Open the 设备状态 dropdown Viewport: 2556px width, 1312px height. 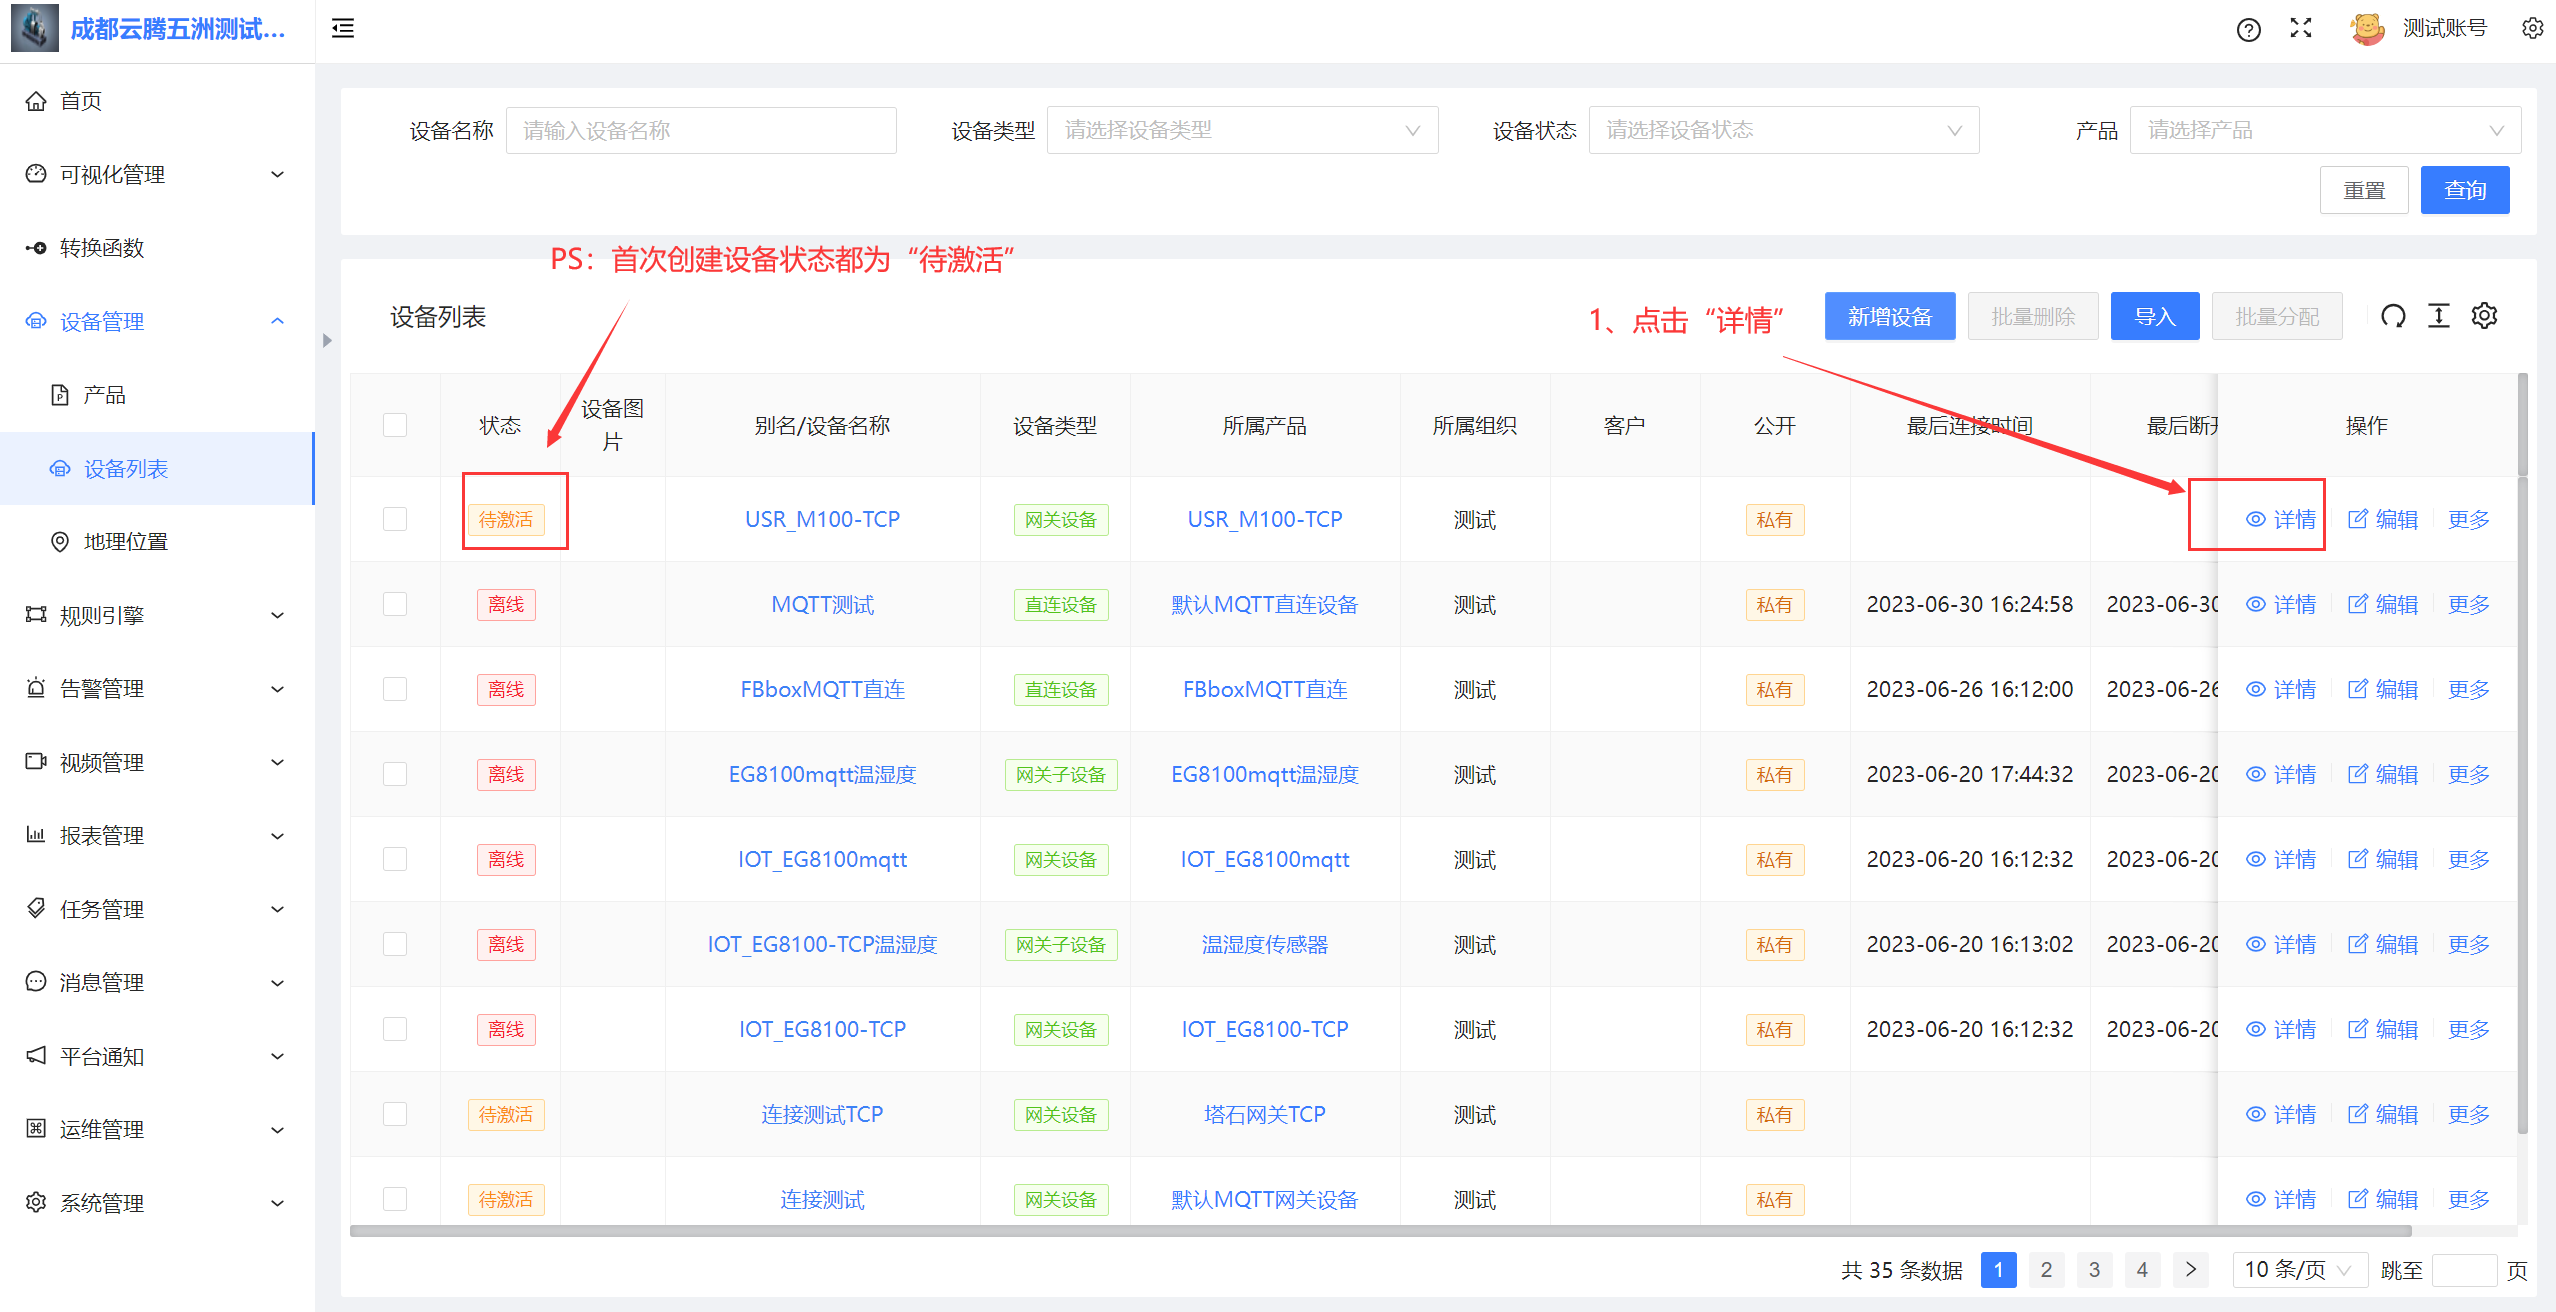[x=1784, y=130]
